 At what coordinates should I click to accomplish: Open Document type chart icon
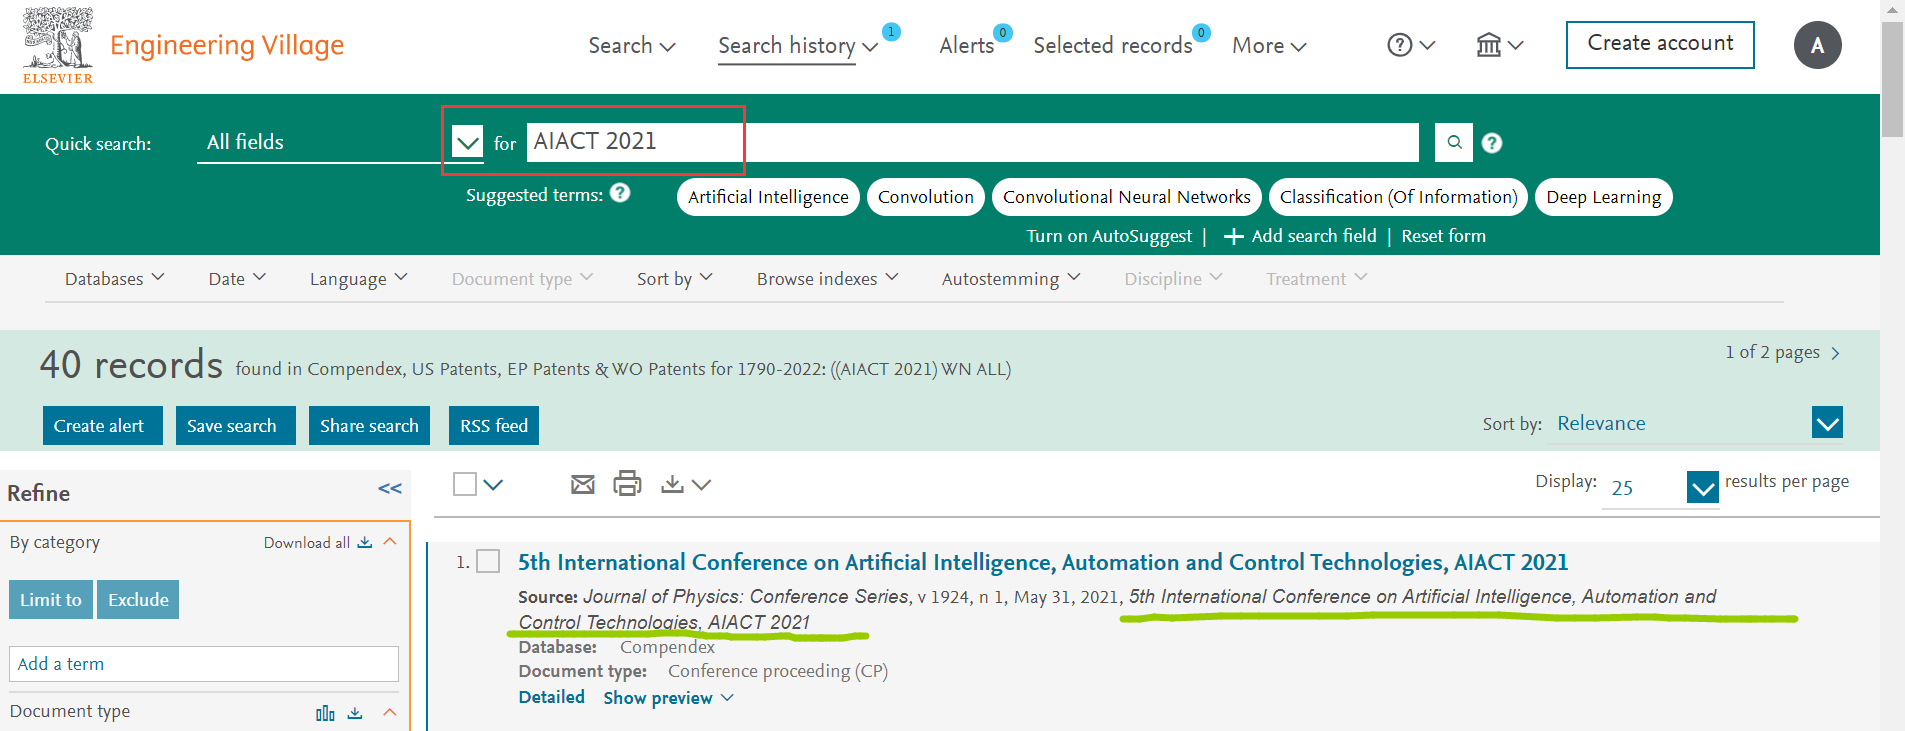coord(325,713)
